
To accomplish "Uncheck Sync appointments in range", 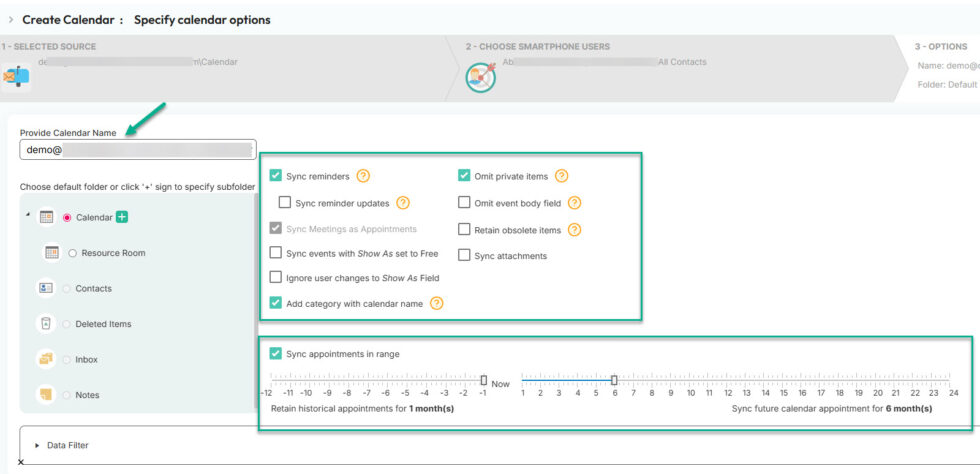I will (x=276, y=353).
